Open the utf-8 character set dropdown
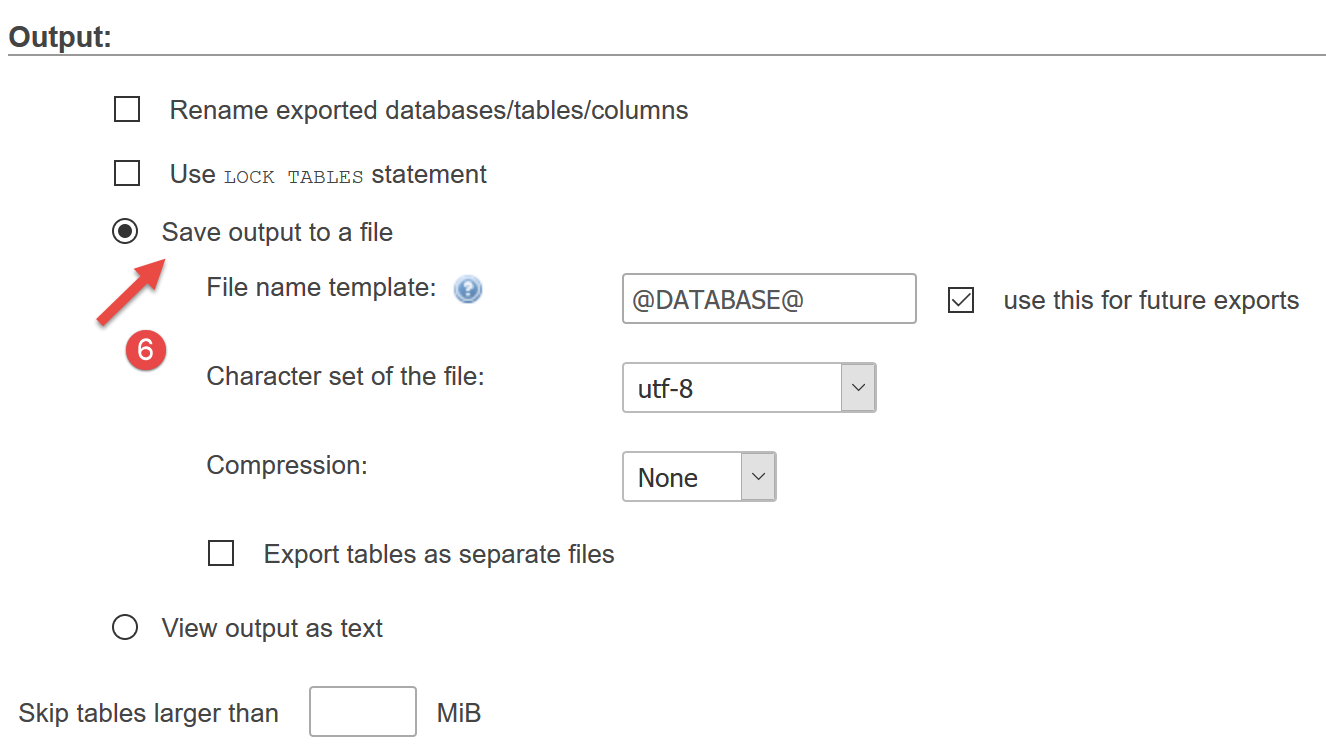The width and height of the screenshot is (1326, 753). coord(749,388)
